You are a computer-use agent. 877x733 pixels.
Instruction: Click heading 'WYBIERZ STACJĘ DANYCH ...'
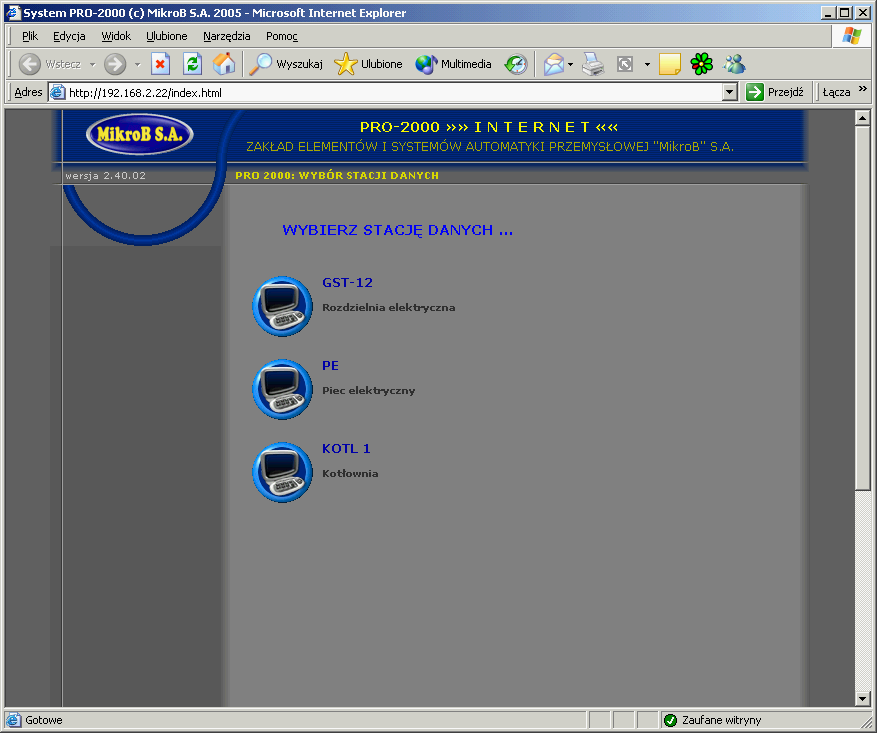[398, 230]
